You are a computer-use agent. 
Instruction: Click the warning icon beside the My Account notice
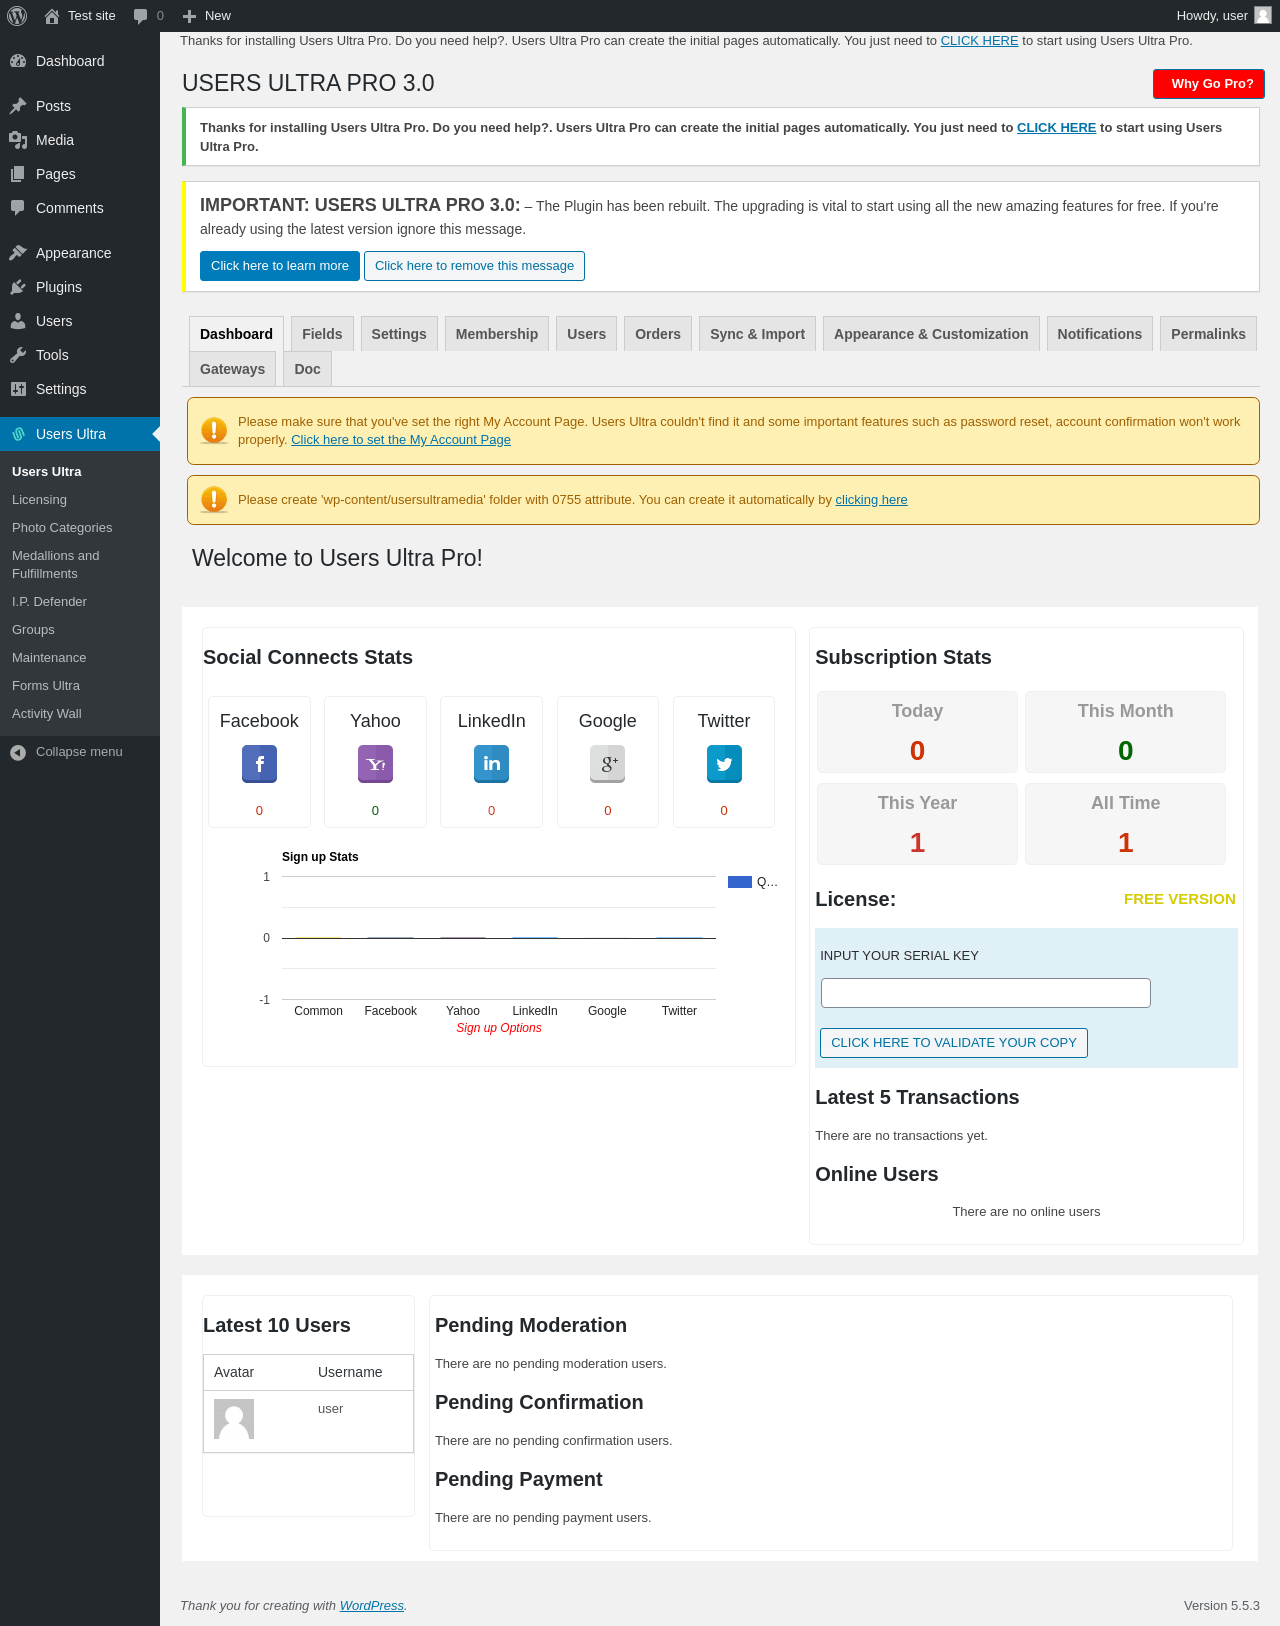coord(214,430)
